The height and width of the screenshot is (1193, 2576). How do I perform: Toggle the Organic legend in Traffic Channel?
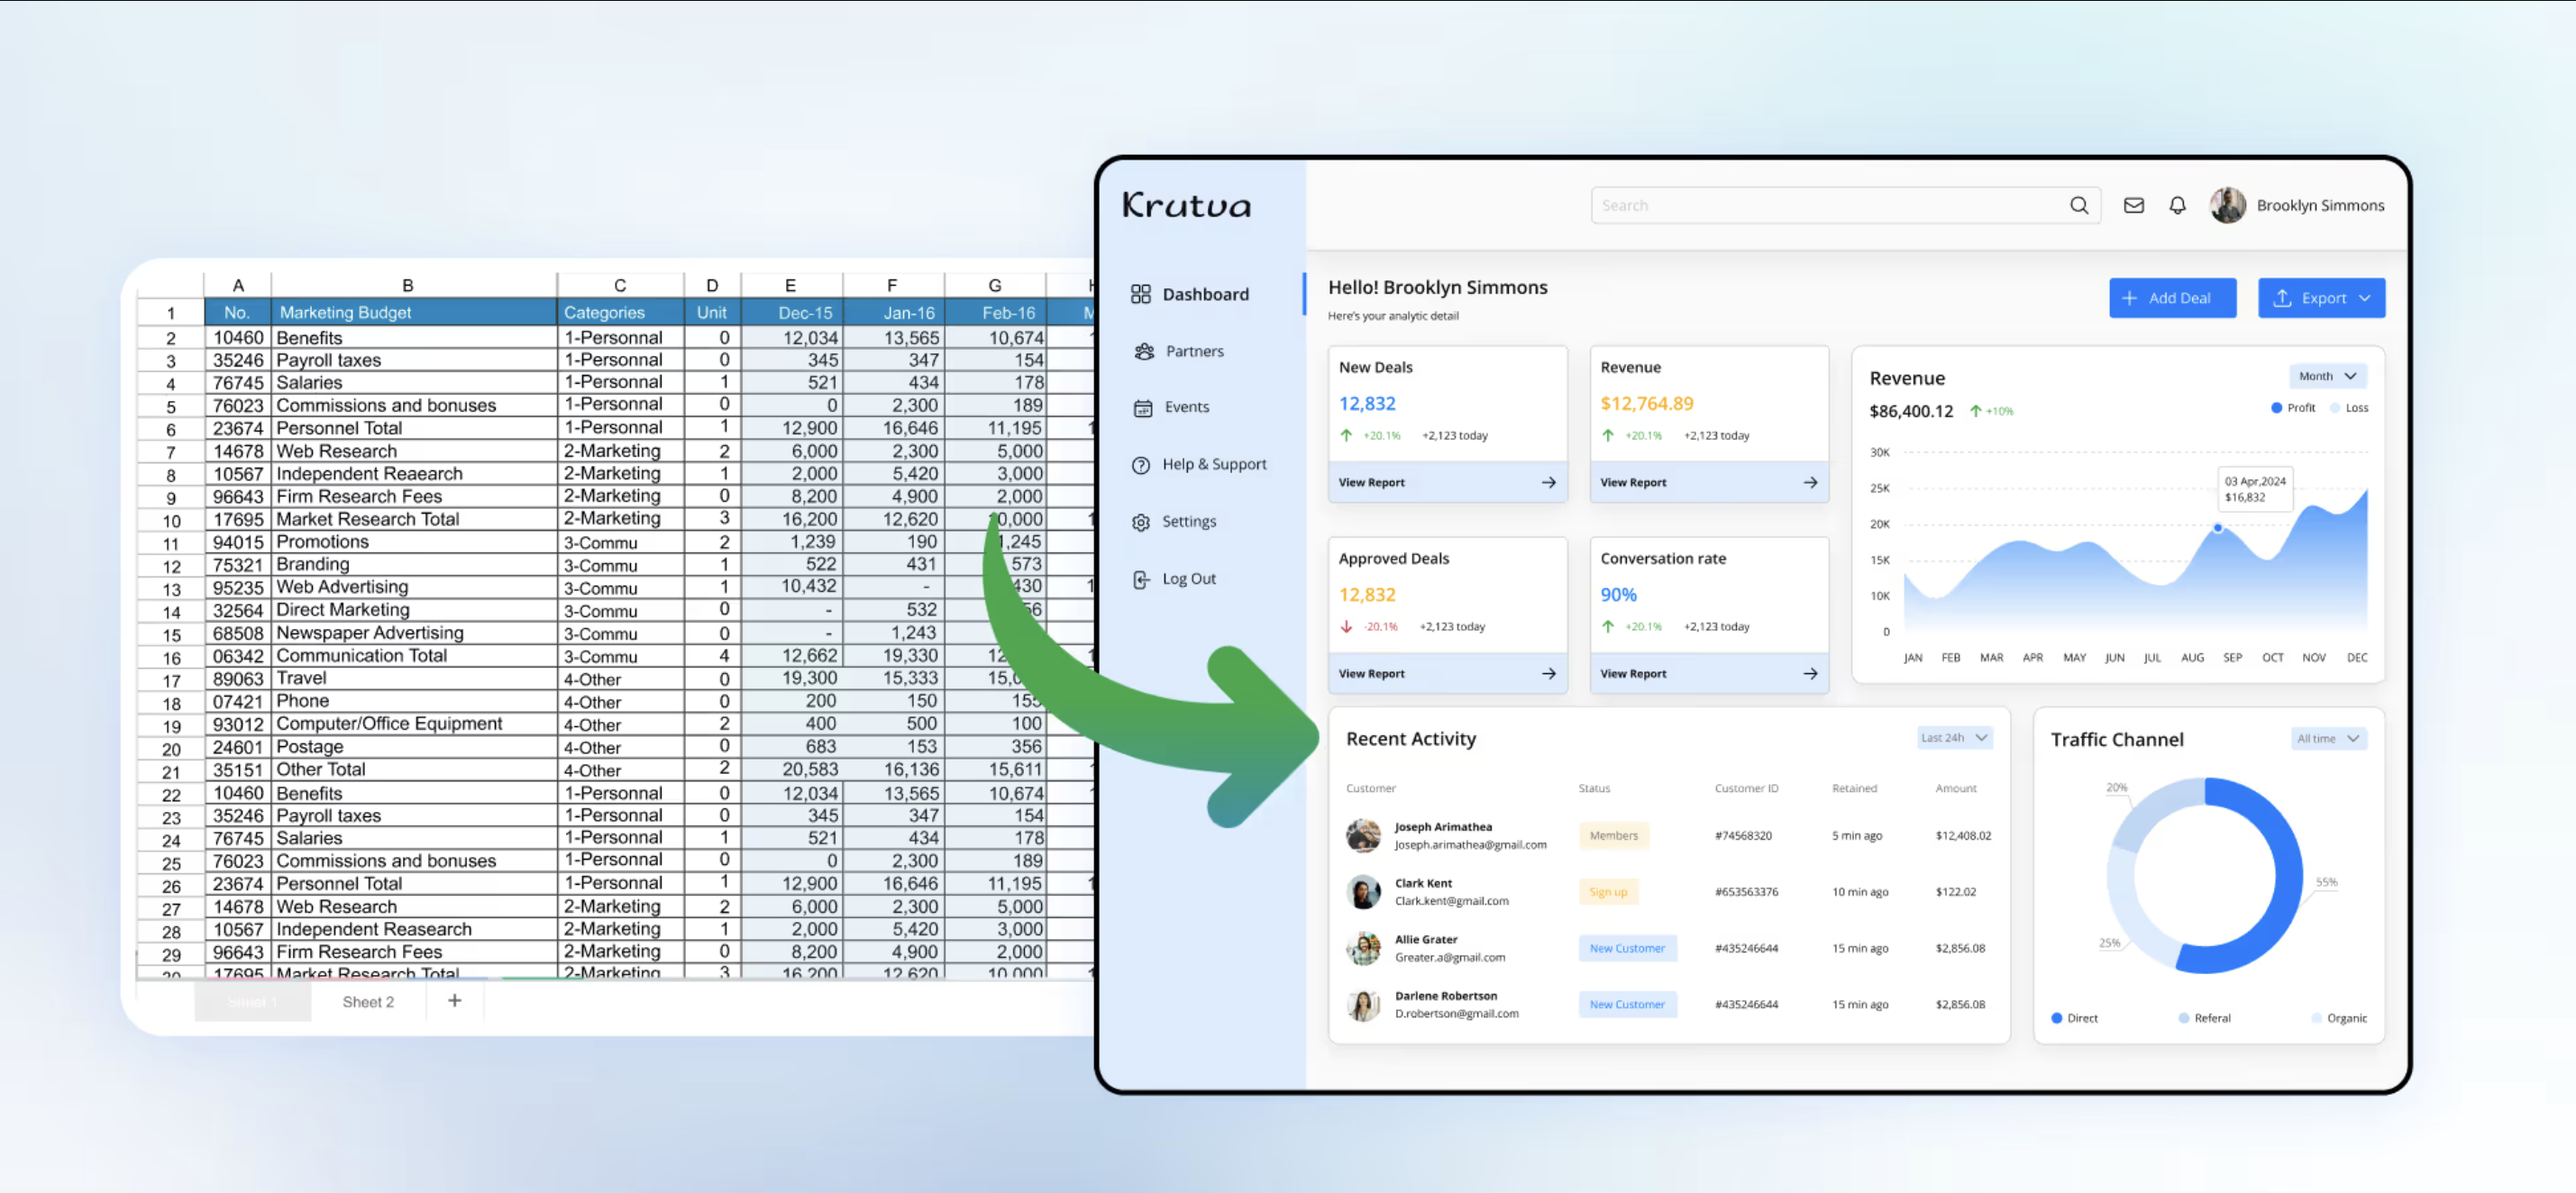(2339, 1018)
